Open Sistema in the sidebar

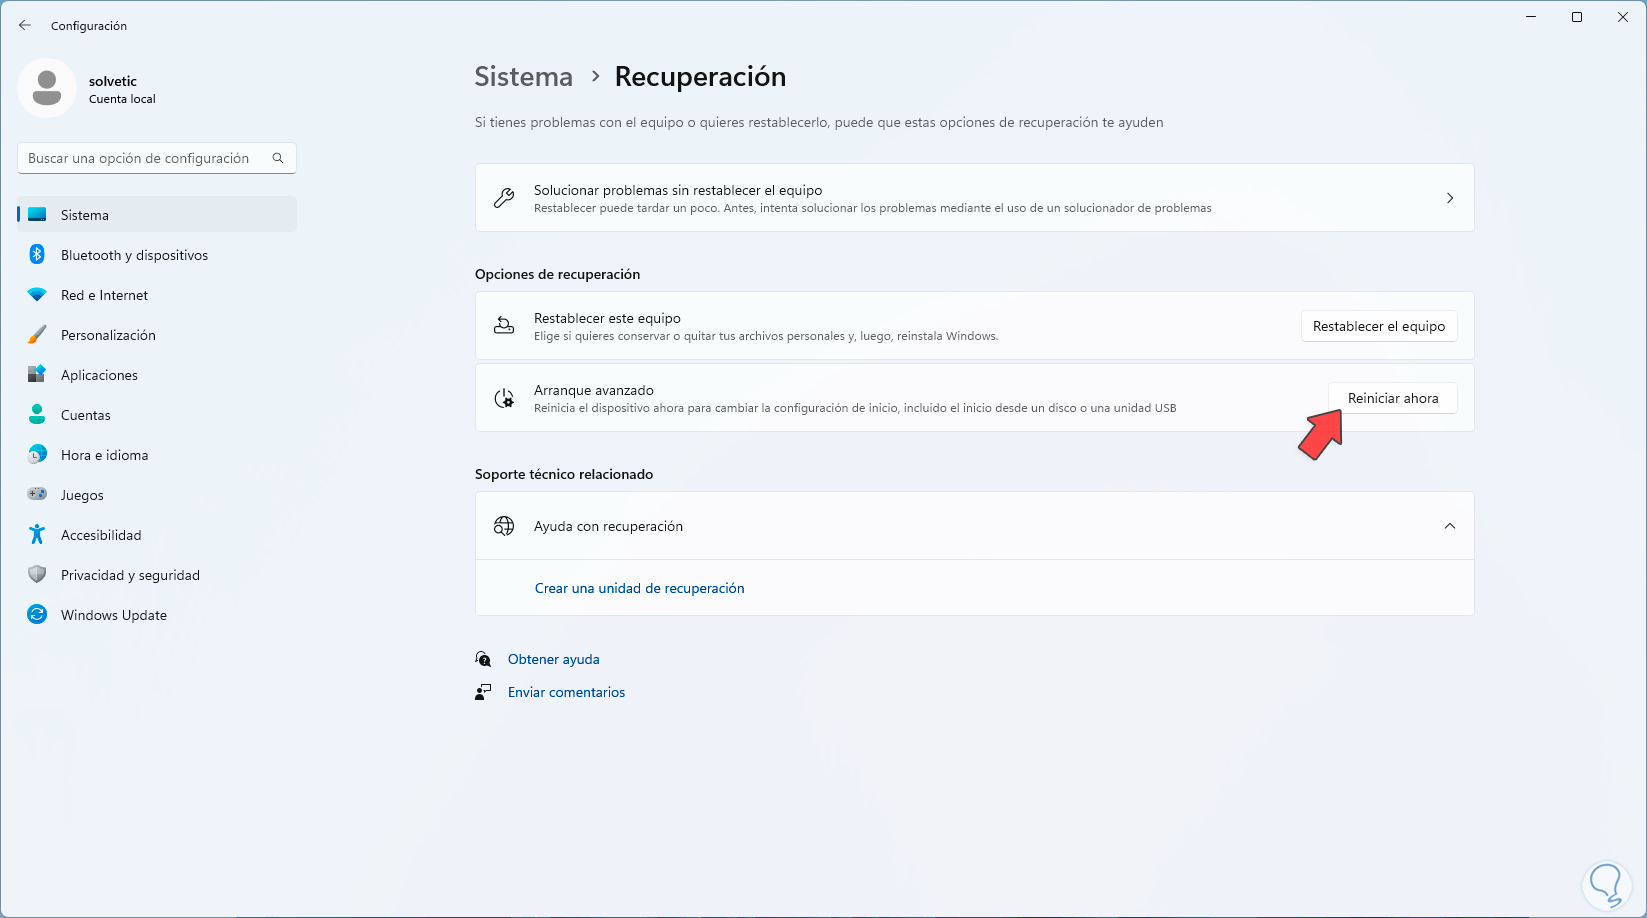(157, 215)
